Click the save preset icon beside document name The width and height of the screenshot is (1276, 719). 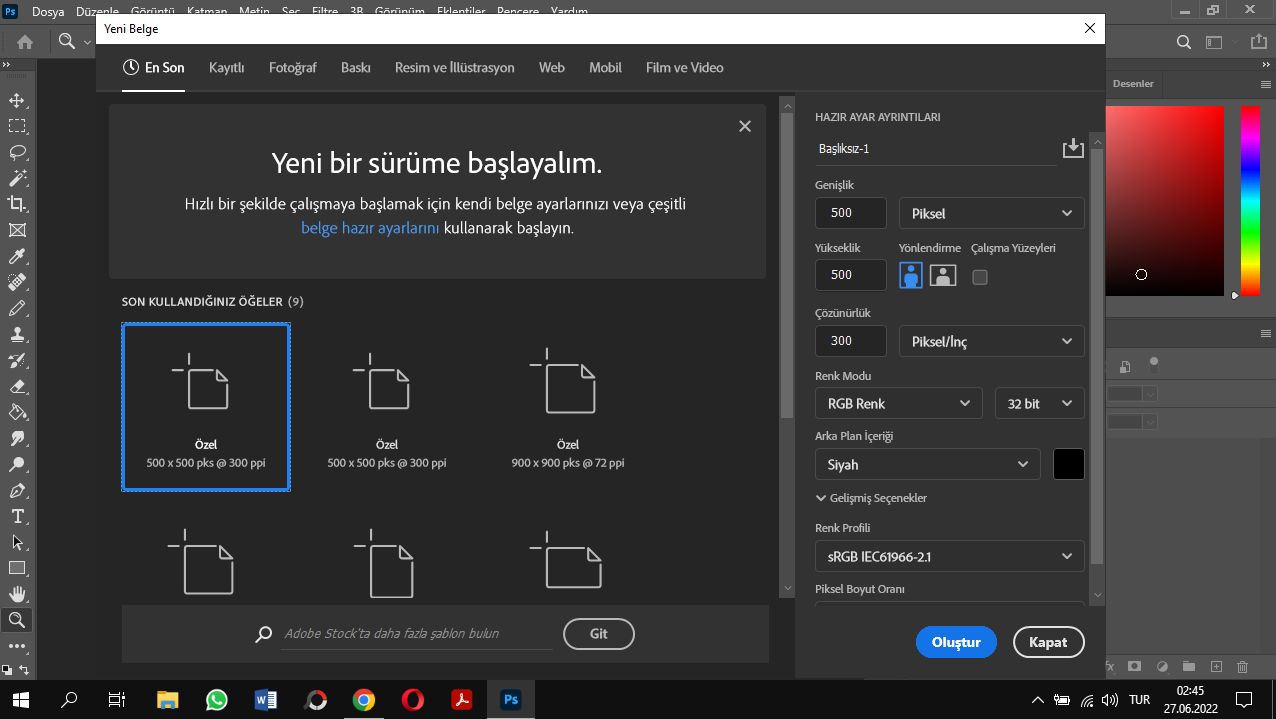tap(1072, 149)
